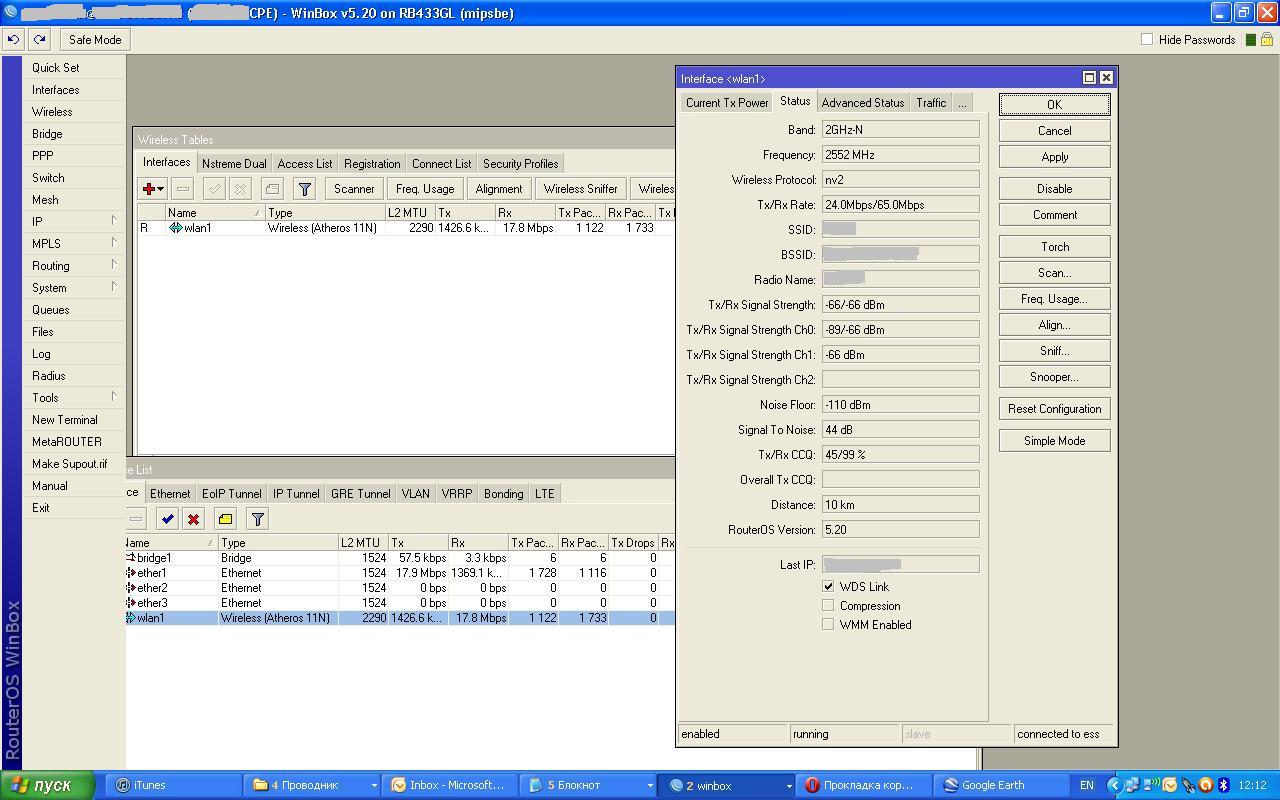Tick the Hide Passwords checkbox
Viewport: 1280px width, 800px height.
point(1147,40)
